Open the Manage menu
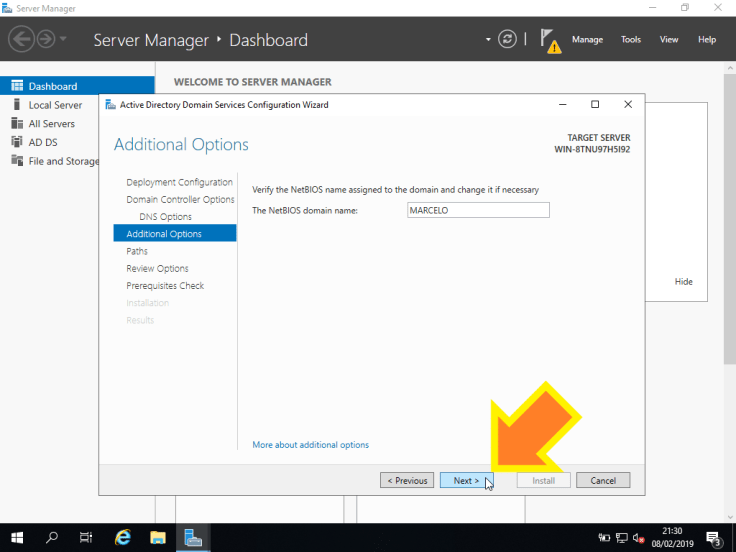736x552 pixels. [587, 40]
